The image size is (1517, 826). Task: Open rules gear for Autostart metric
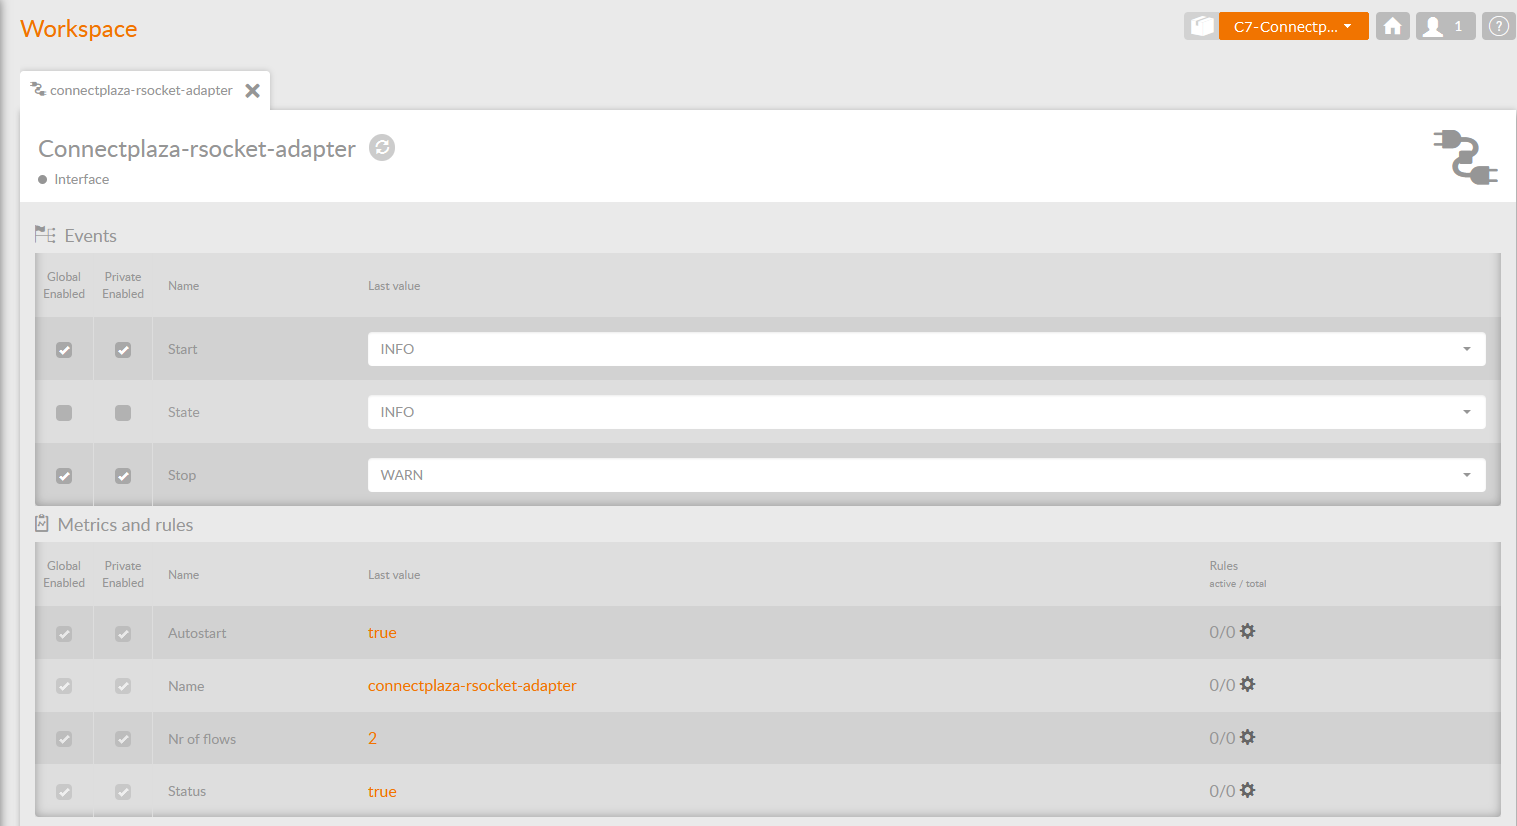[1248, 632]
